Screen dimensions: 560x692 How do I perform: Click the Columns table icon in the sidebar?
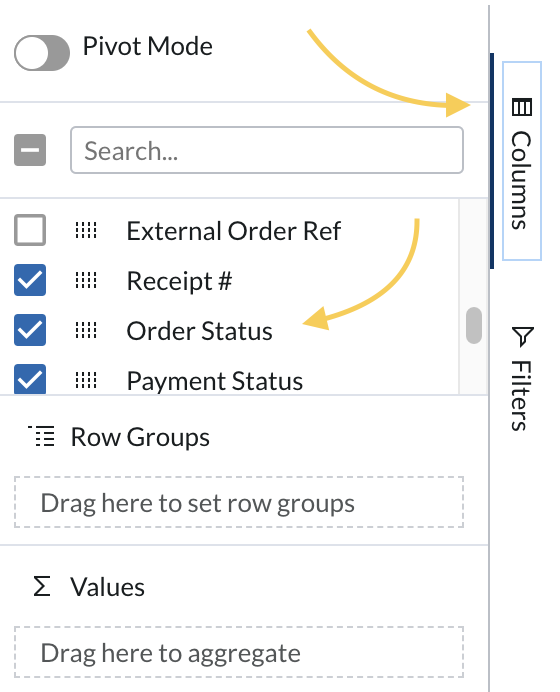click(x=522, y=107)
